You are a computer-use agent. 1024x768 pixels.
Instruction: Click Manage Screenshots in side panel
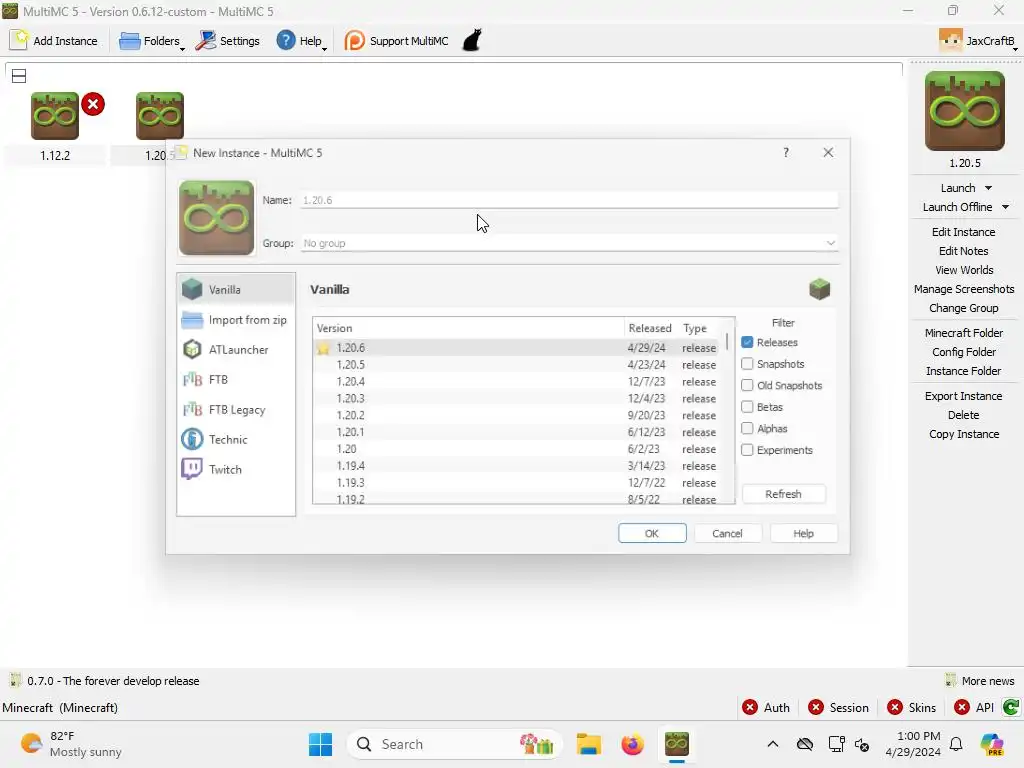point(963,289)
